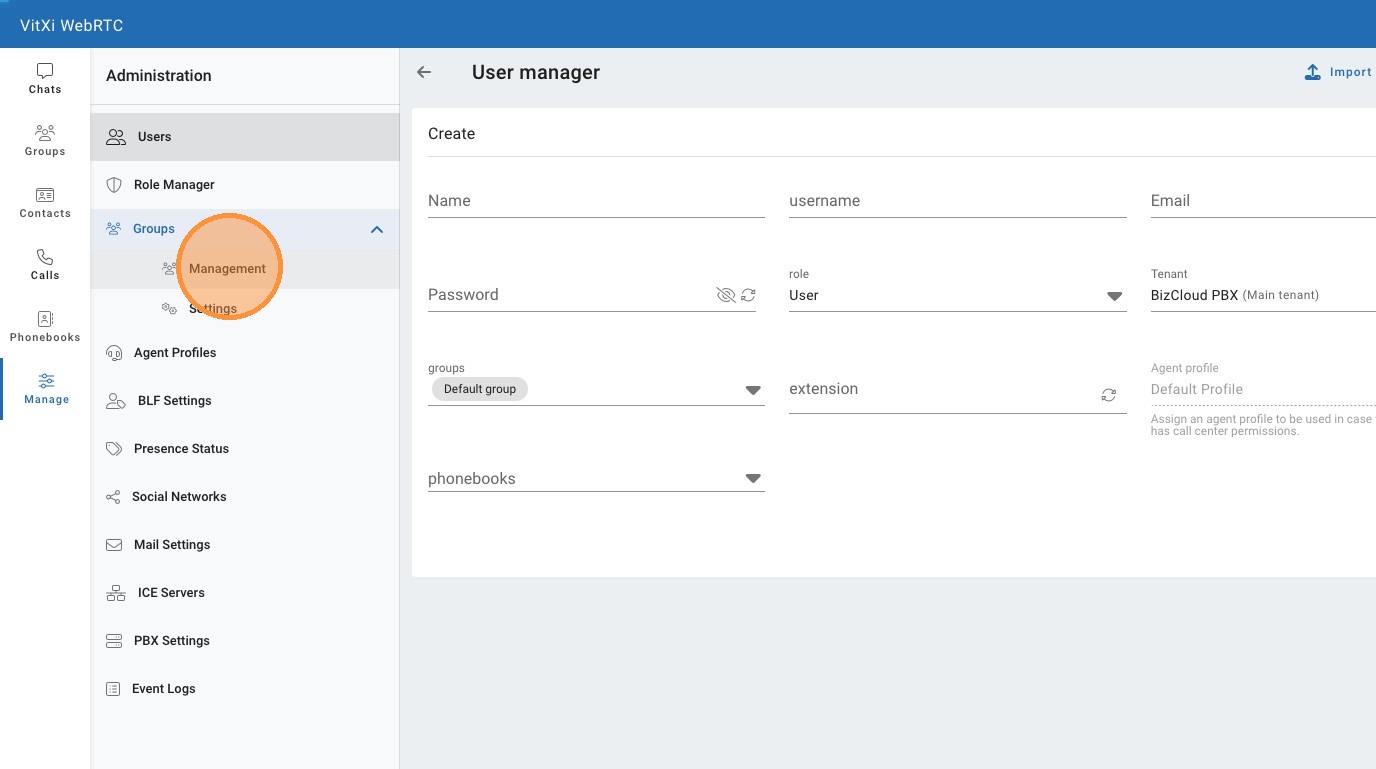1376x769 pixels.
Task: Click the back arrow beside User manager
Action: [x=424, y=72]
